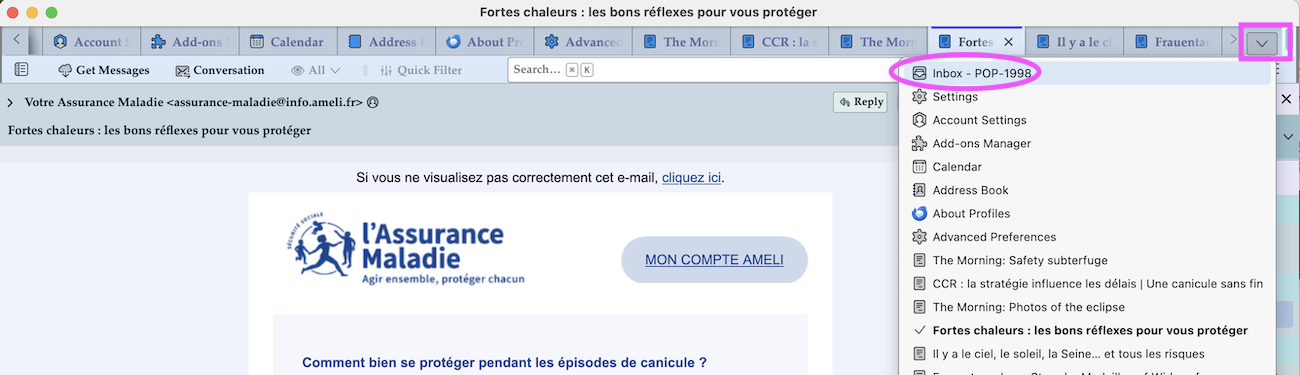1300x375 pixels.
Task: Click the Advanced Preferences gear icon in menu
Action: pyautogui.click(x=920, y=237)
